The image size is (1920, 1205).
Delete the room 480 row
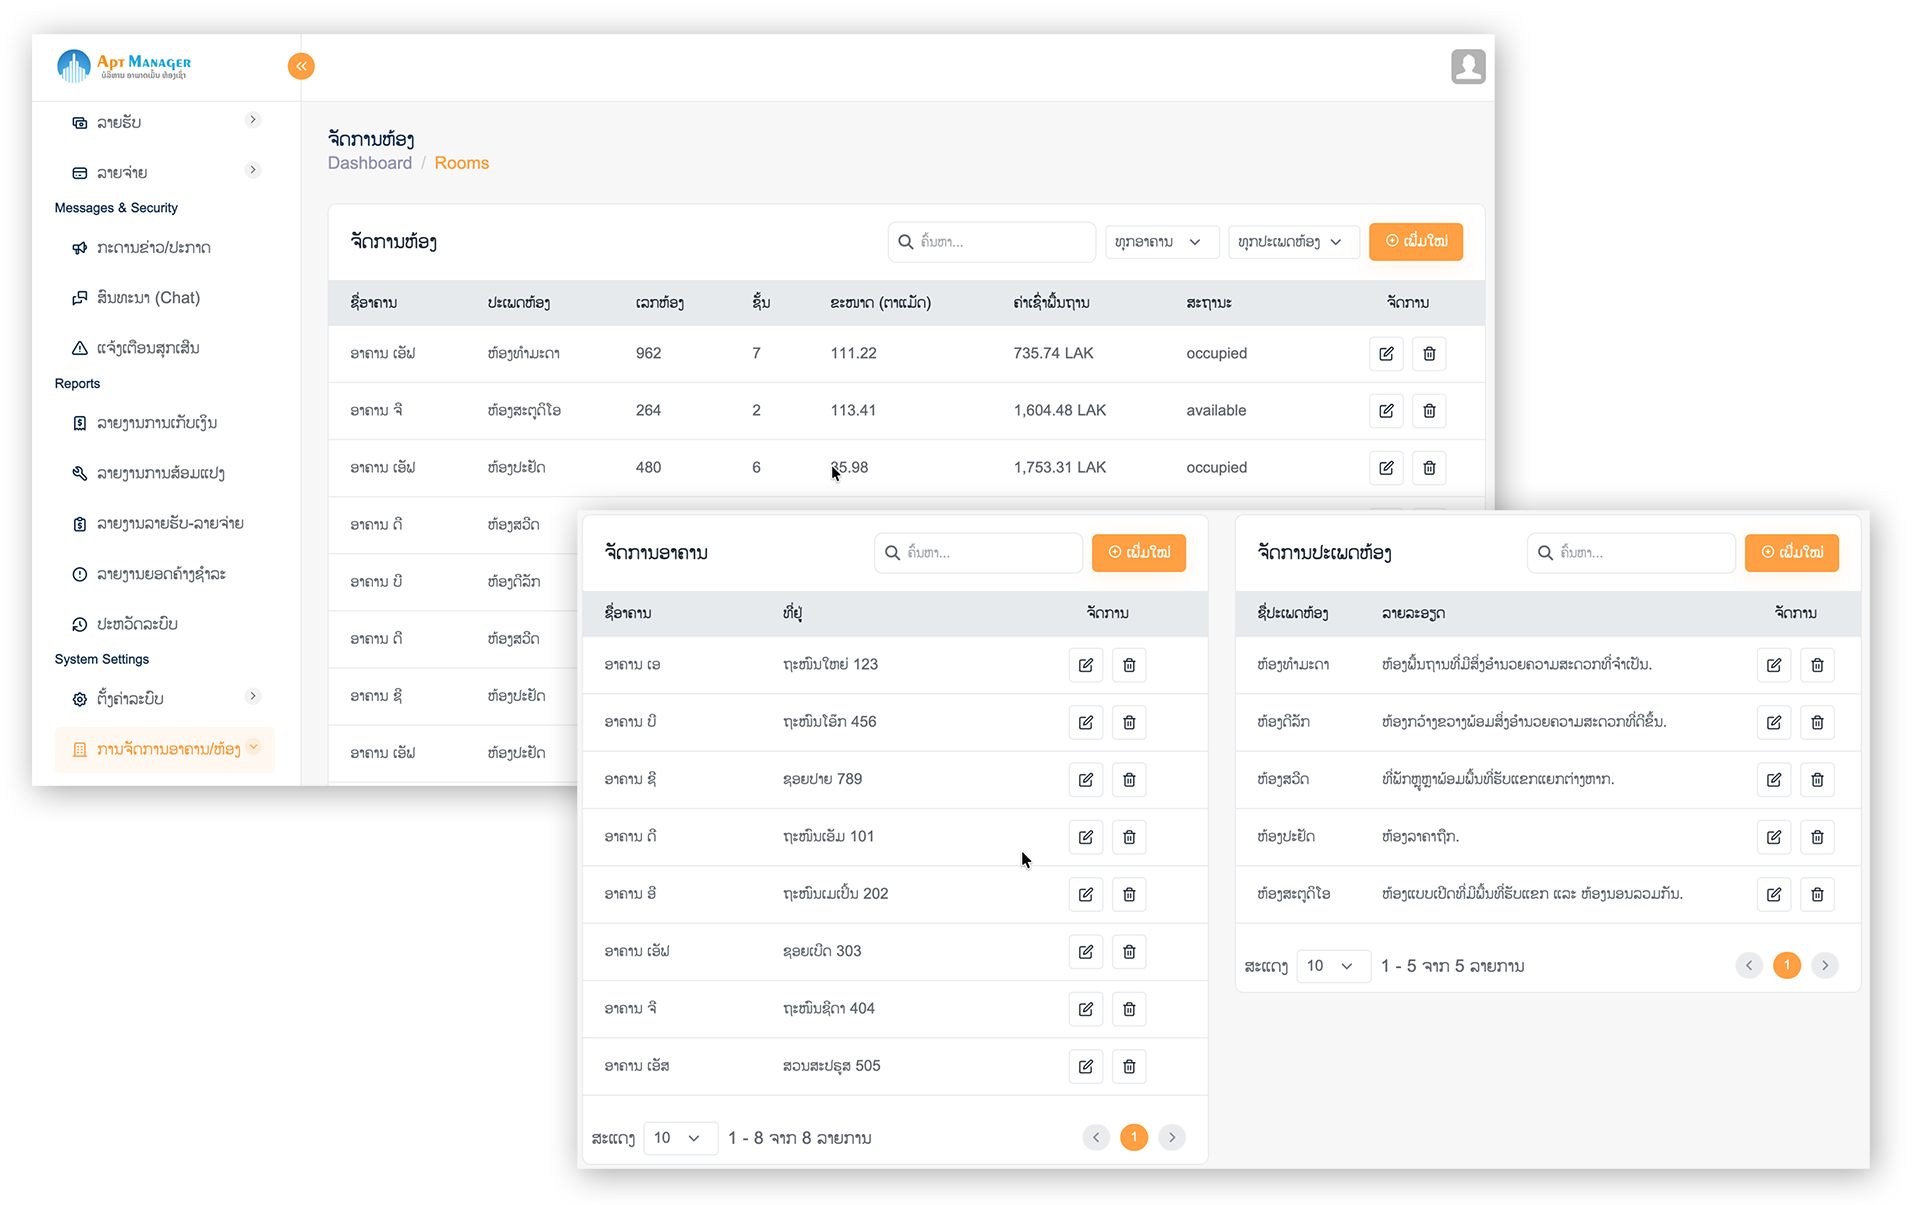[x=1429, y=468]
